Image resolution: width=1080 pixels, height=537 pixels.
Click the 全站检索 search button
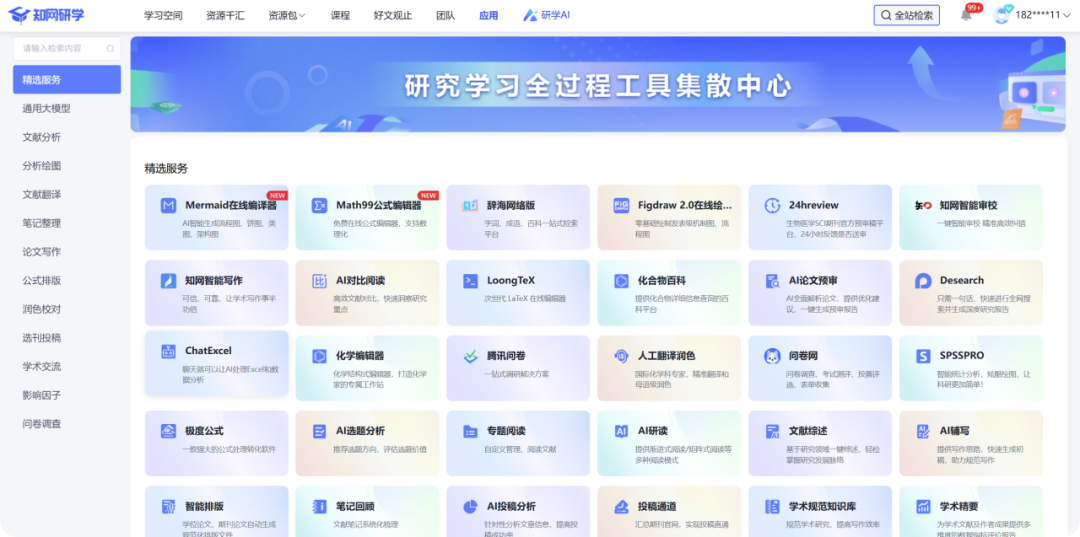pos(906,16)
